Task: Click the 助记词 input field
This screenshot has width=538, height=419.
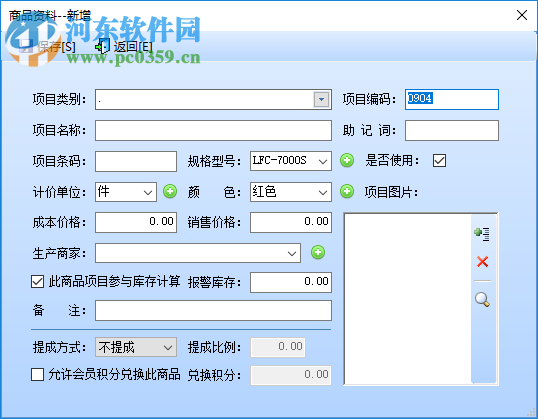Action: [452, 130]
